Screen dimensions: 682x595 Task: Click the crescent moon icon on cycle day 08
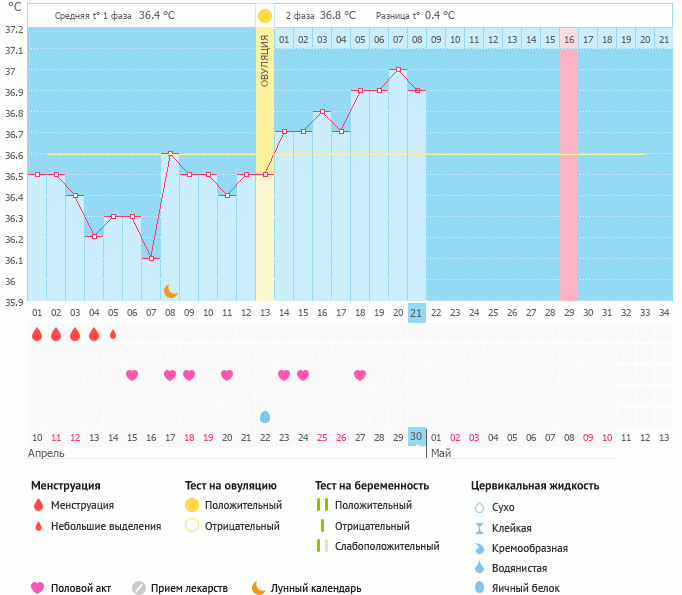coord(170,290)
